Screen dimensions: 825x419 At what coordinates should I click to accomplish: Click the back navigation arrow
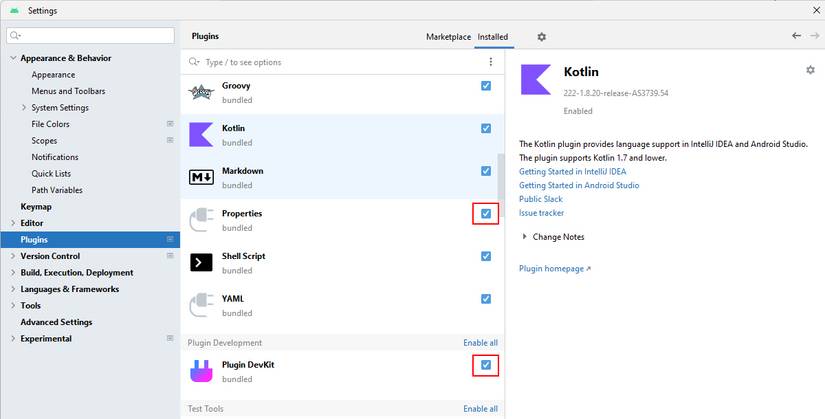pos(797,36)
